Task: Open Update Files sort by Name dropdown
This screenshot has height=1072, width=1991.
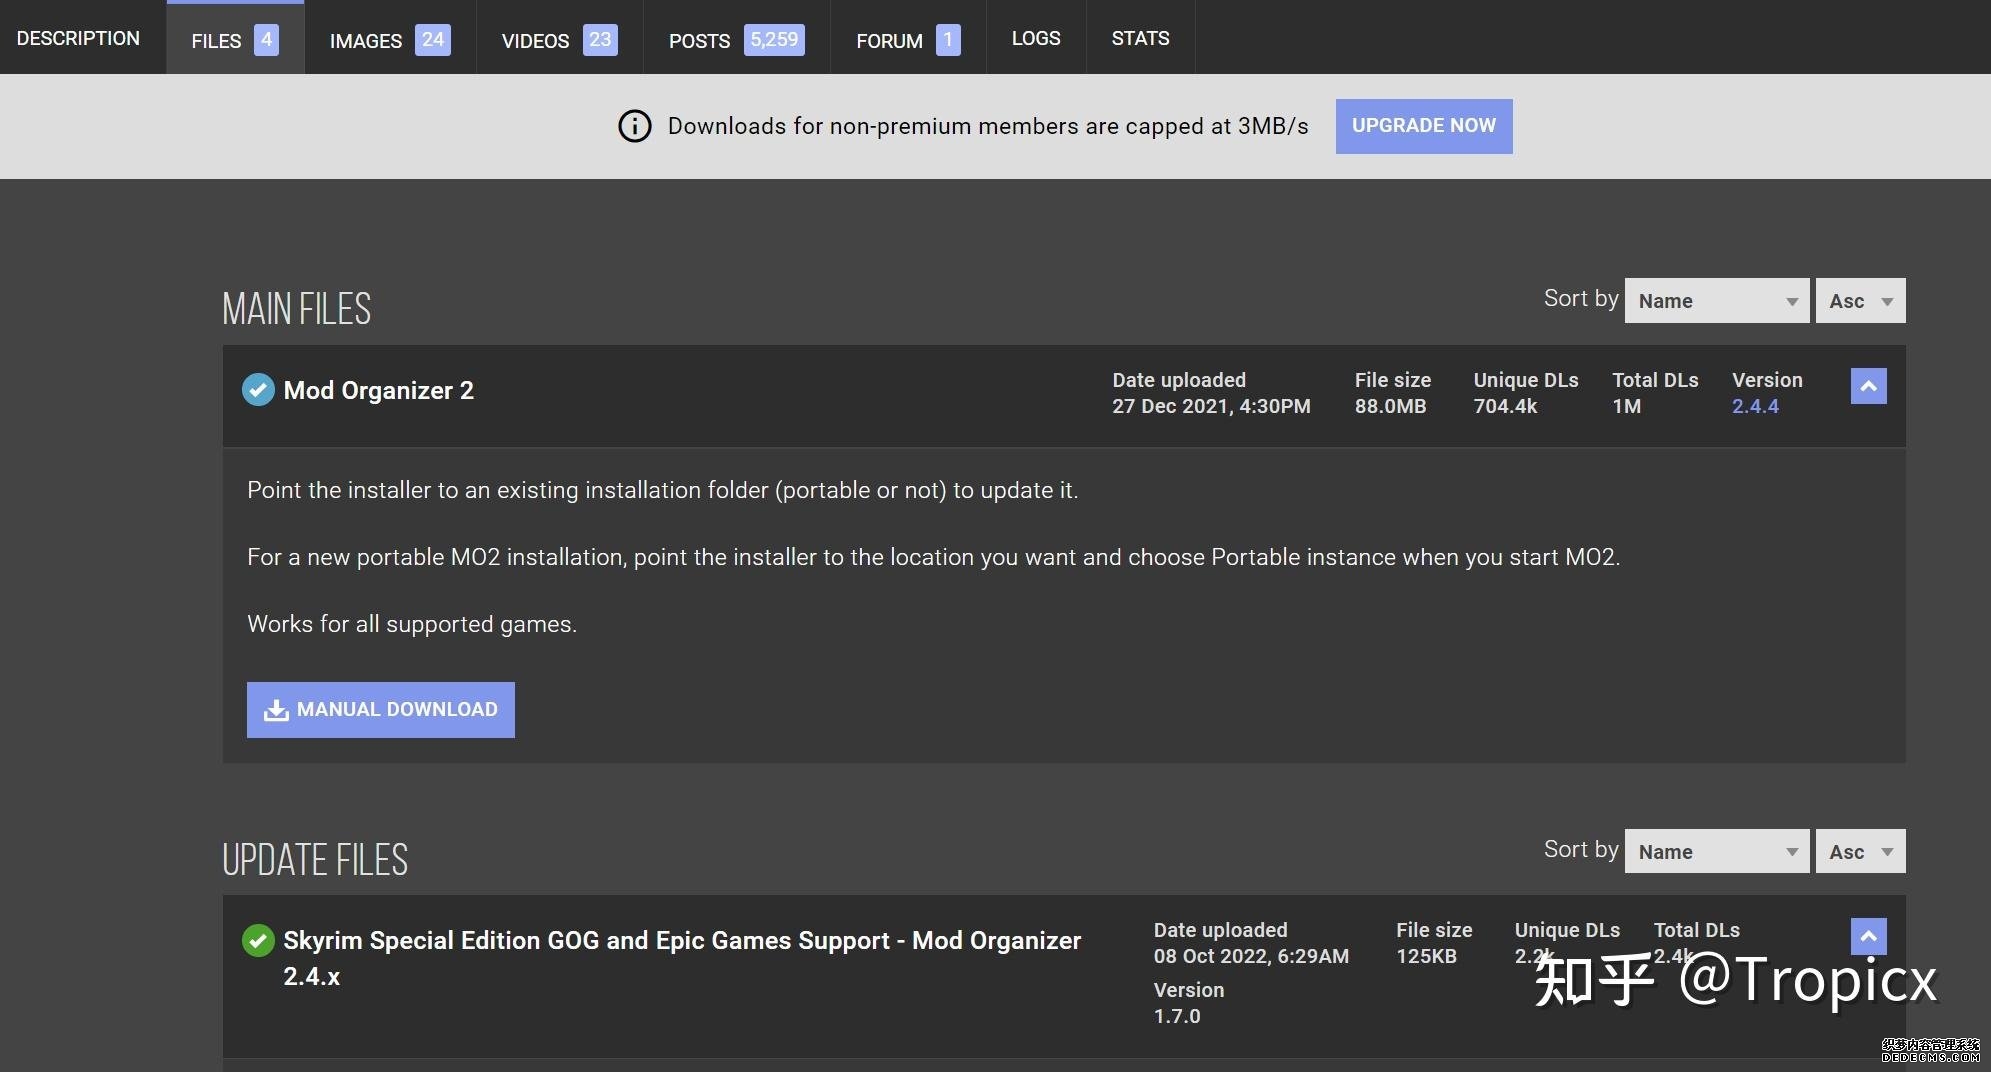Action: tap(1716, 852)
